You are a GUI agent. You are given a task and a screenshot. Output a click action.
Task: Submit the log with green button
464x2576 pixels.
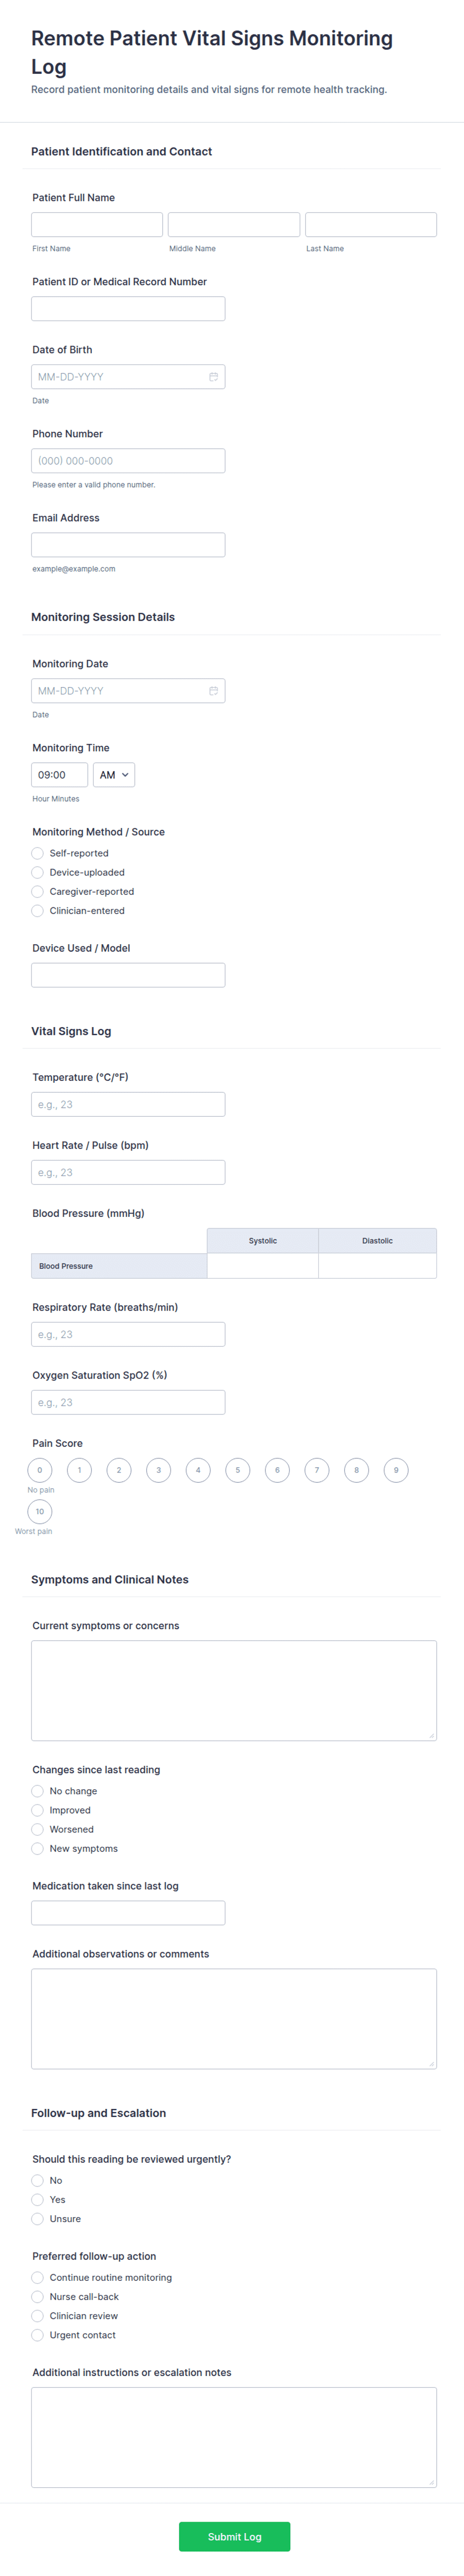point(234,2536)
